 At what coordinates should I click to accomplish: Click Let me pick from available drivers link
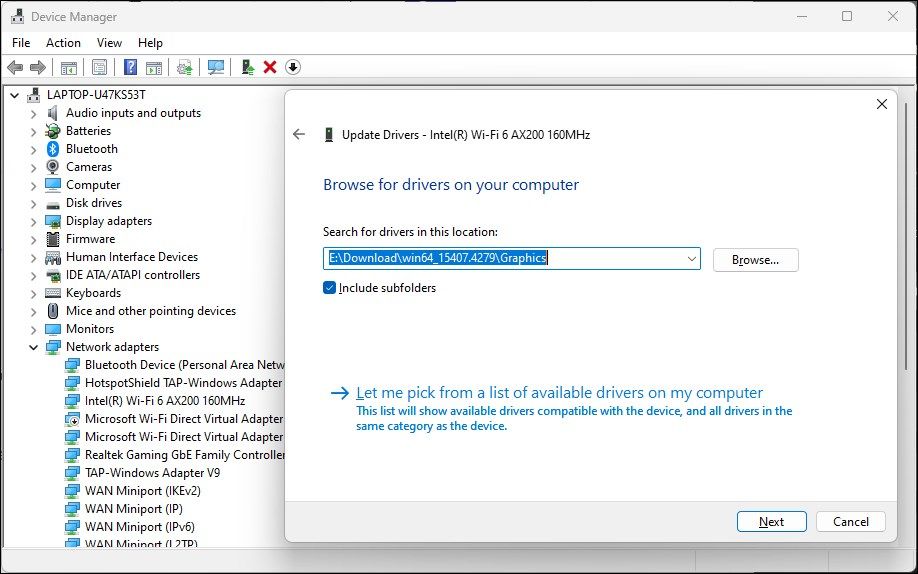click(559, 393)
